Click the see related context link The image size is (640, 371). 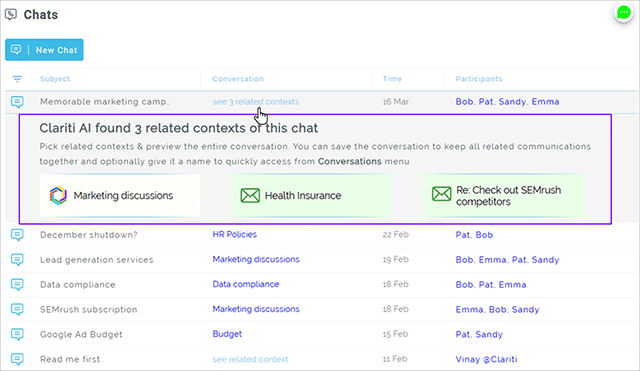click(250, 359)
